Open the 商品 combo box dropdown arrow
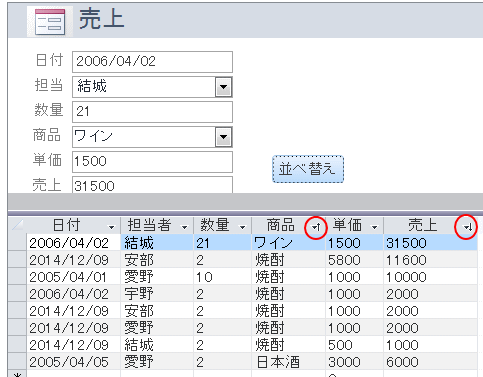Image resolution: width=483 pixels, height=377 pixels. tap(223, 137)
